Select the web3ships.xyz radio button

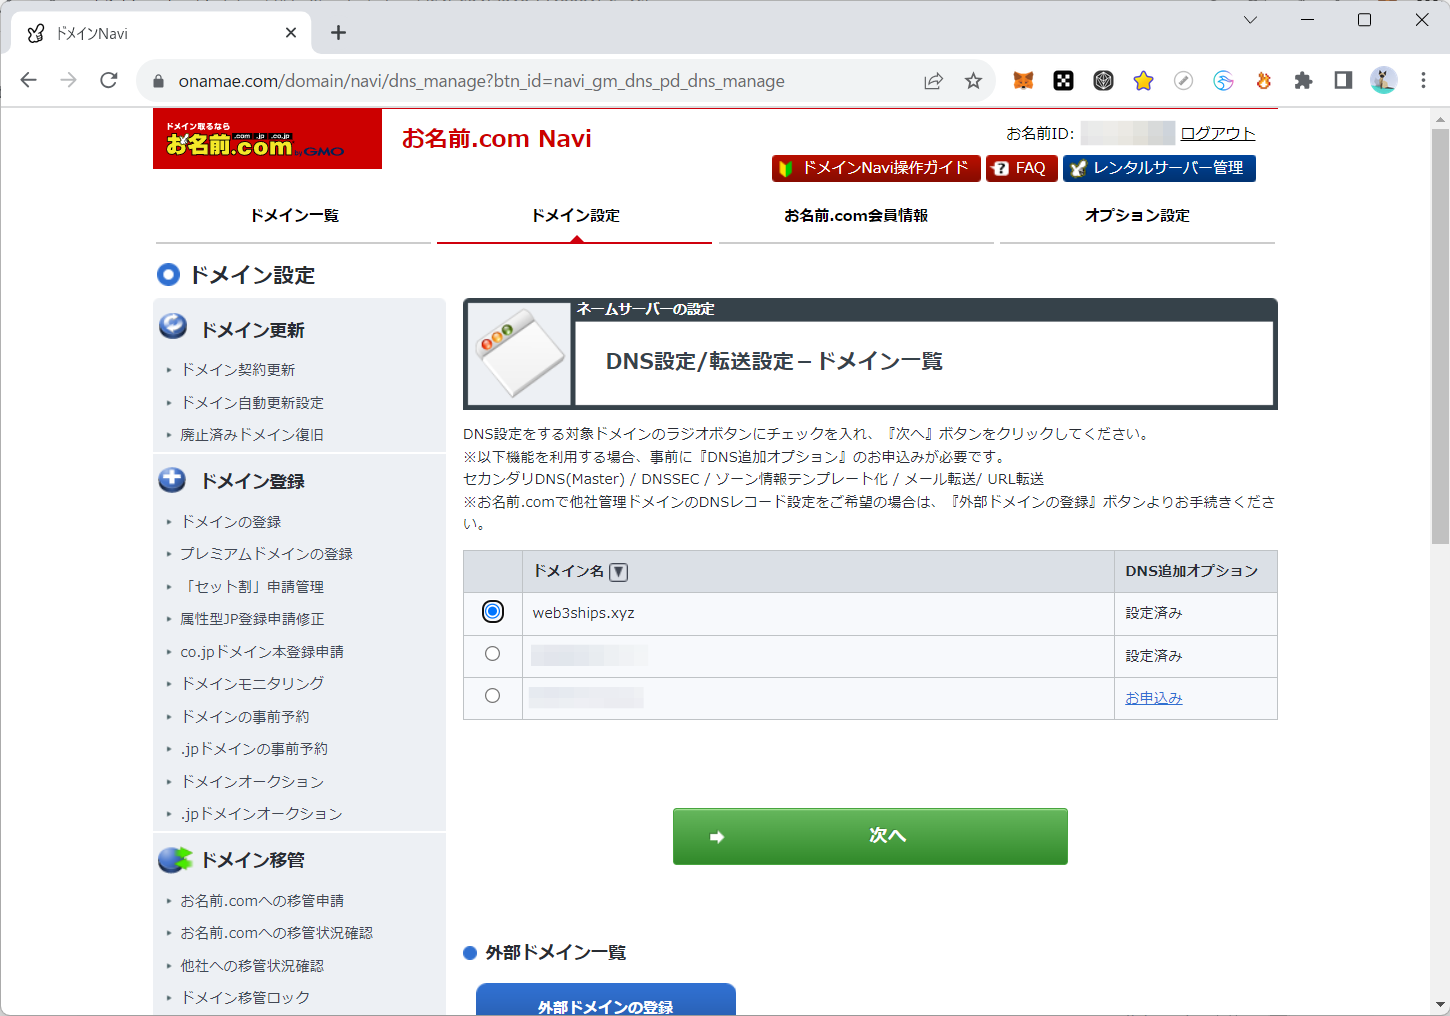[492, 611]
